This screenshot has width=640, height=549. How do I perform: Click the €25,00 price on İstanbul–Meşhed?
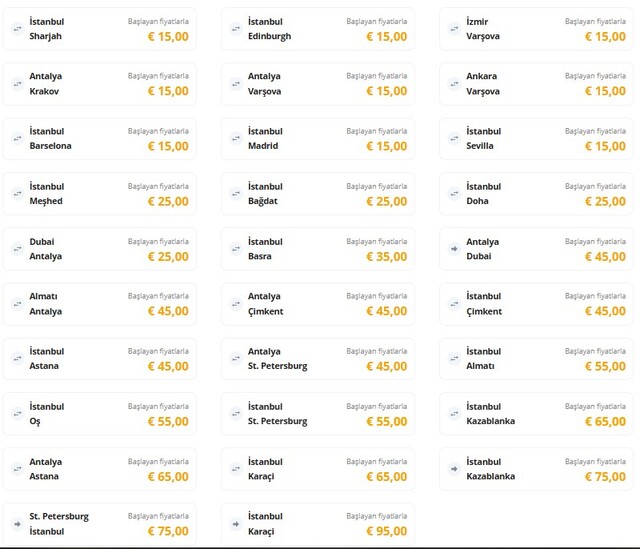click(x=168, y=201)
